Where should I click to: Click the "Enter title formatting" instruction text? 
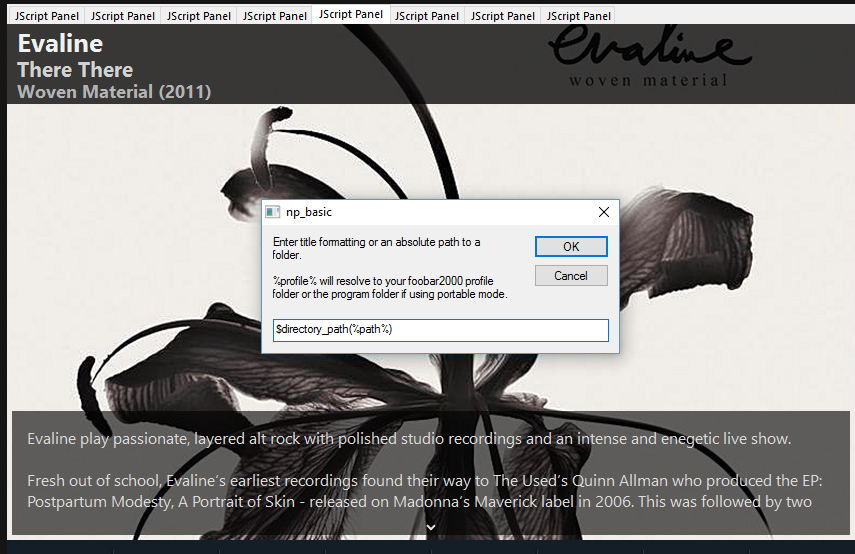point(376,248)
